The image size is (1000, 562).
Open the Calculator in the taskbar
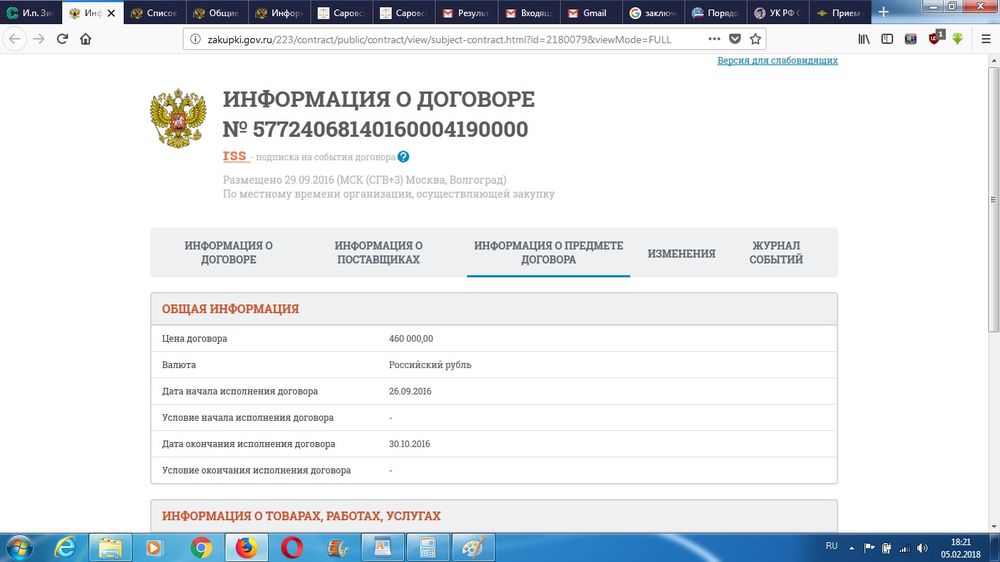428,547
